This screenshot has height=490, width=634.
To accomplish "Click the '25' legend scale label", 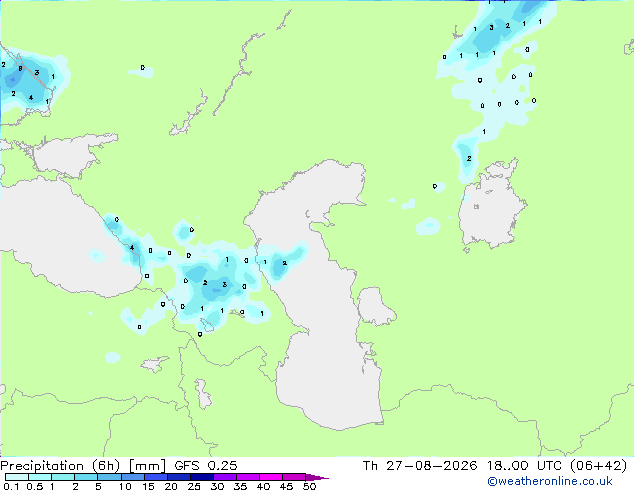I will (x=194, y=486).
